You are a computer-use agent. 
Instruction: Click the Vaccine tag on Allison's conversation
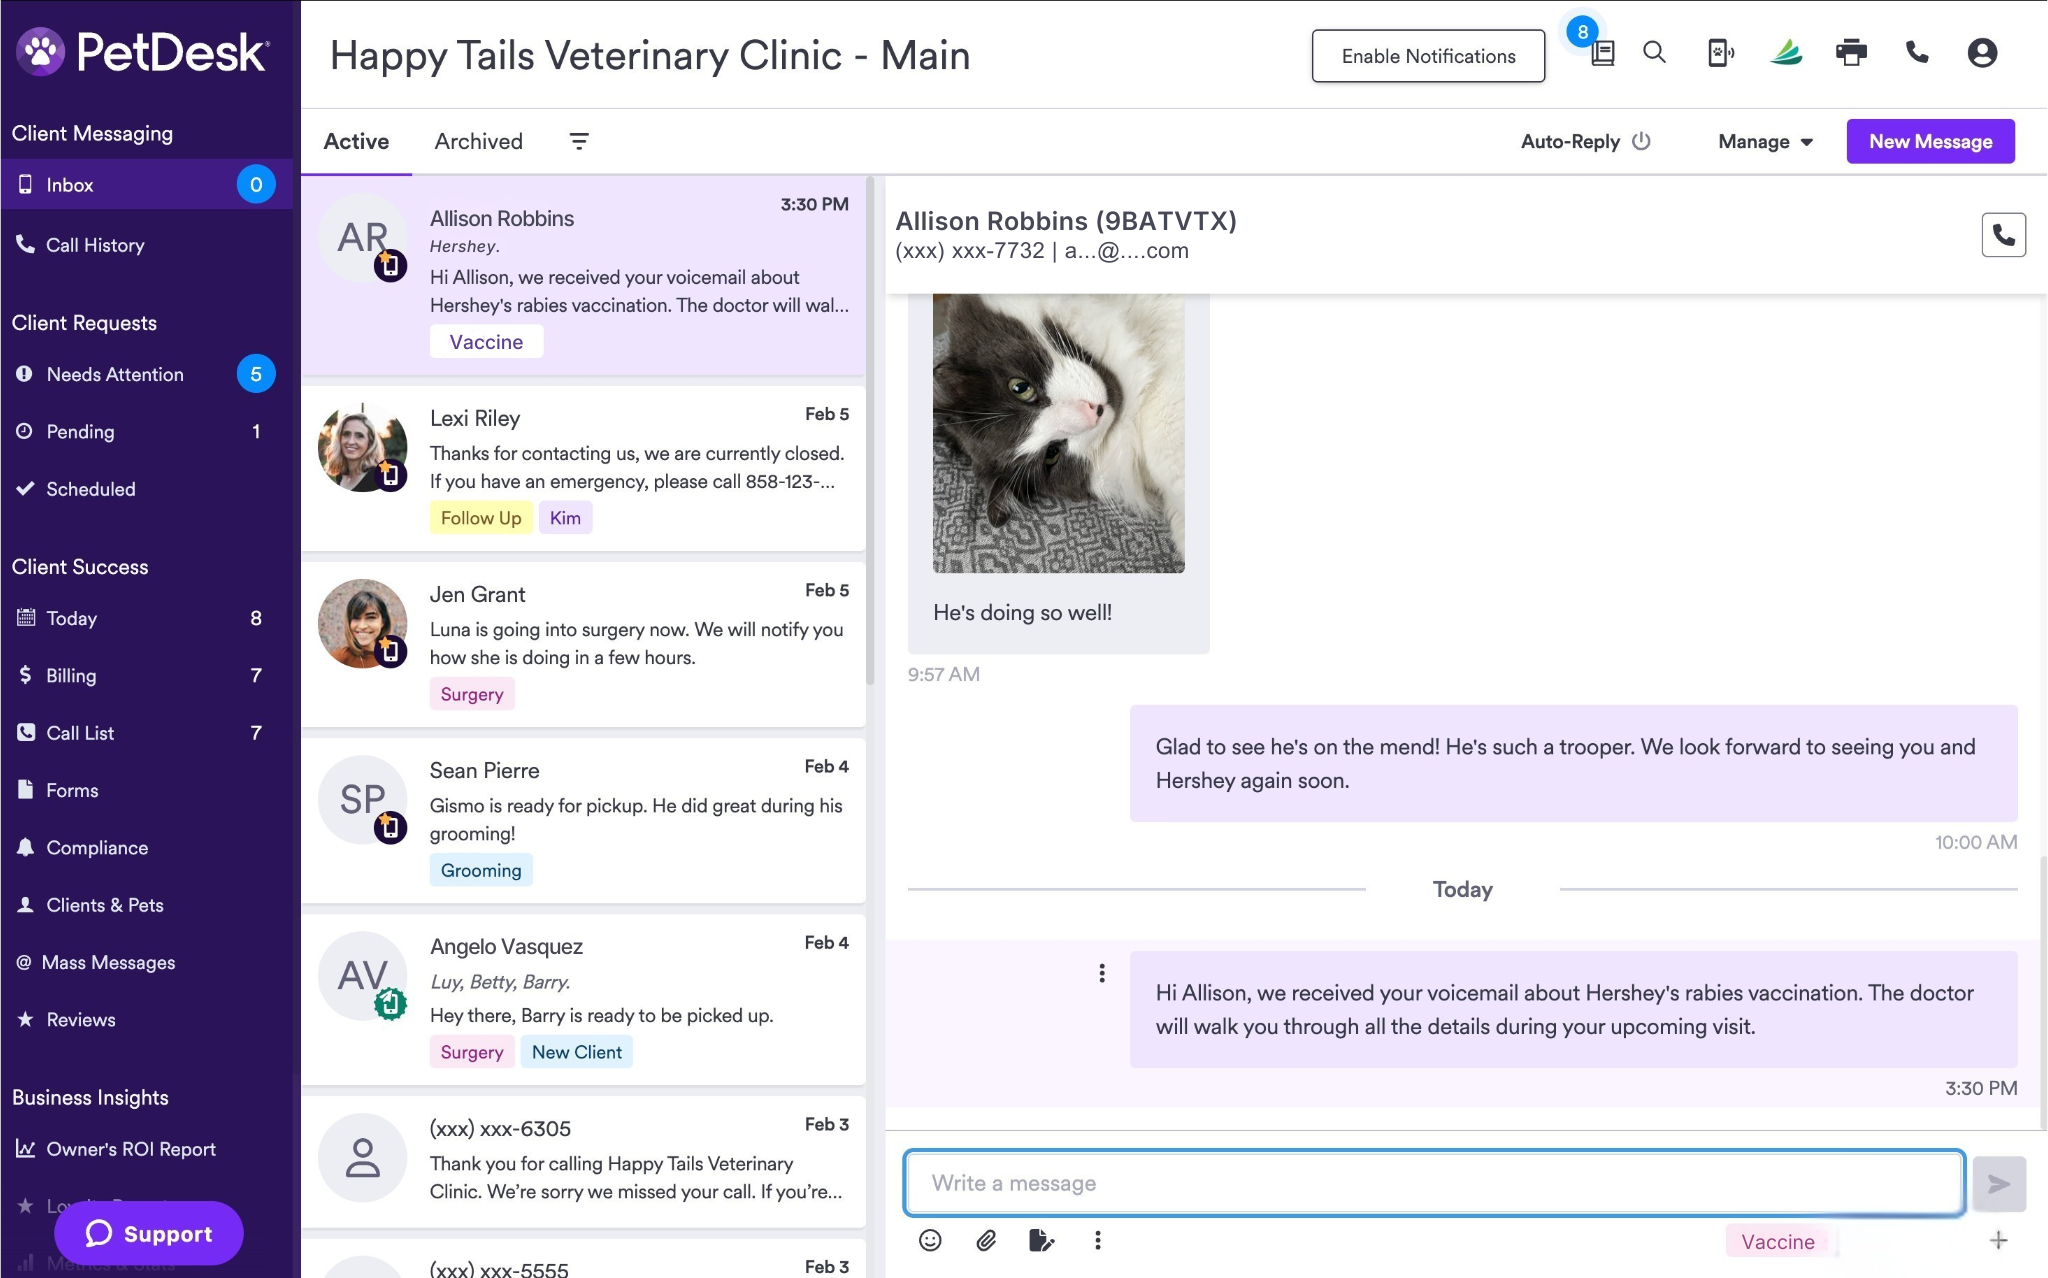486,341
